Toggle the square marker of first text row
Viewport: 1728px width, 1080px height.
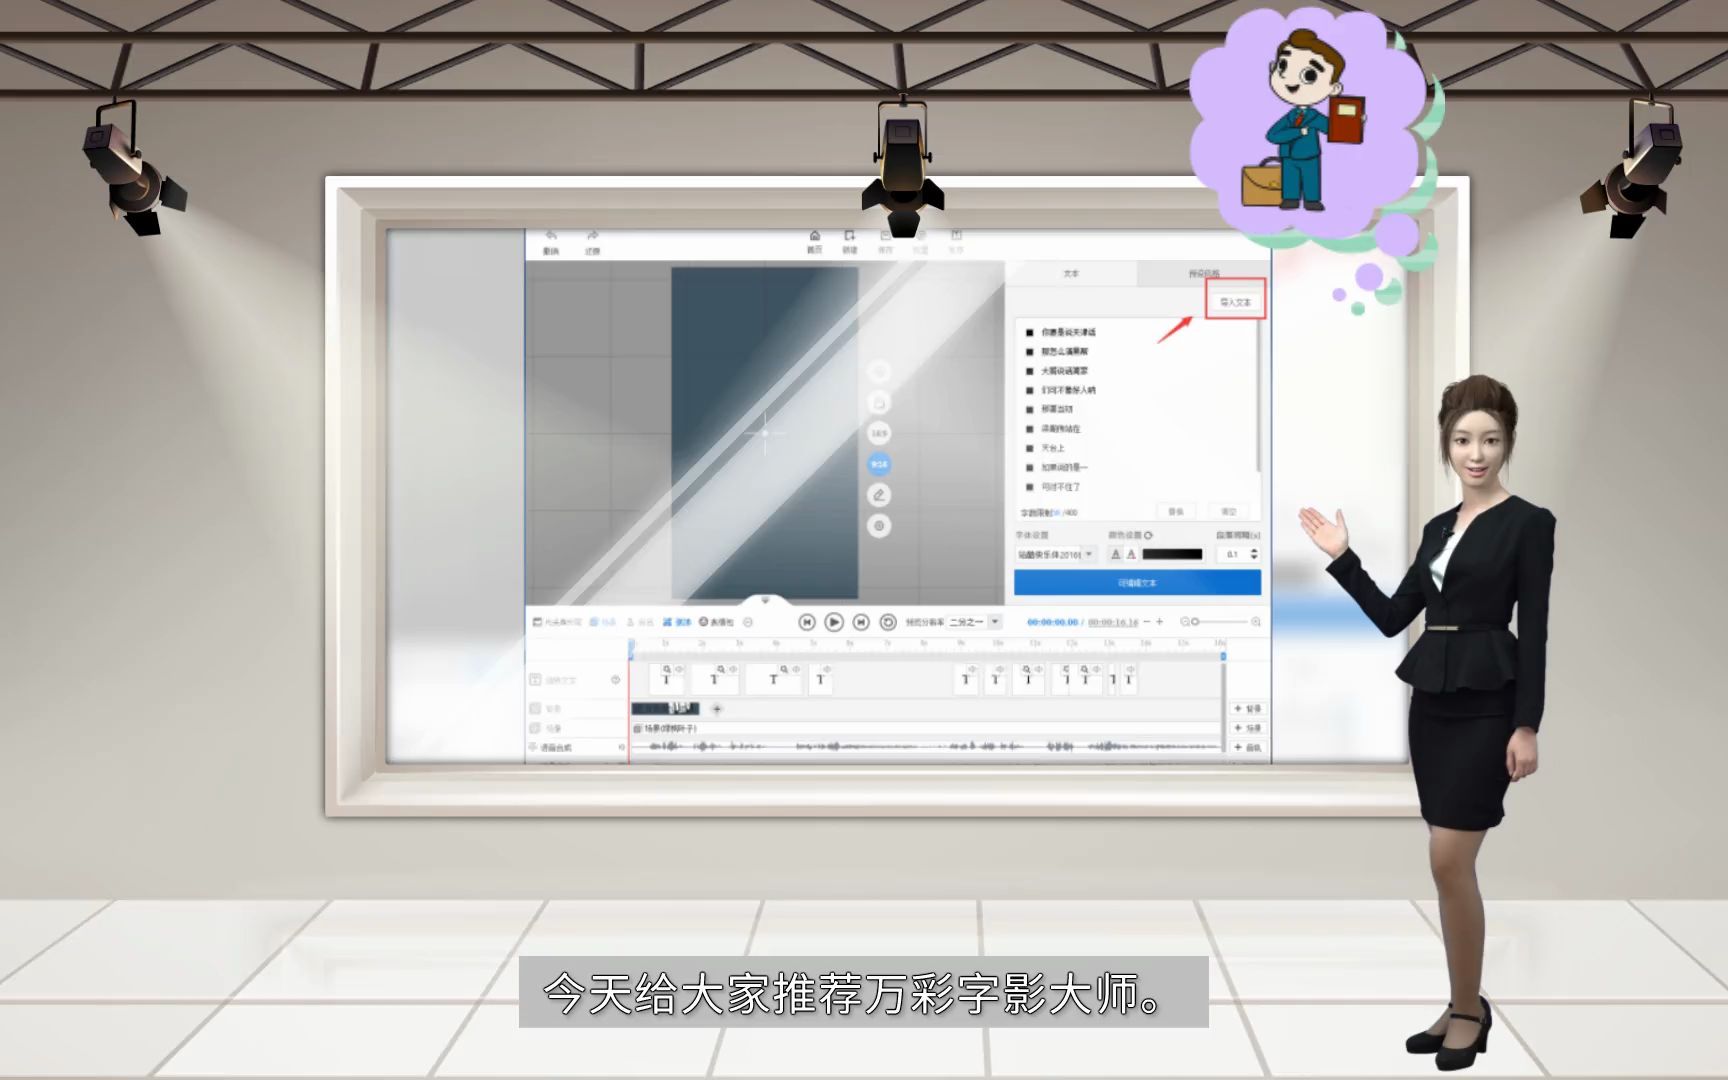pos(1029,332)
